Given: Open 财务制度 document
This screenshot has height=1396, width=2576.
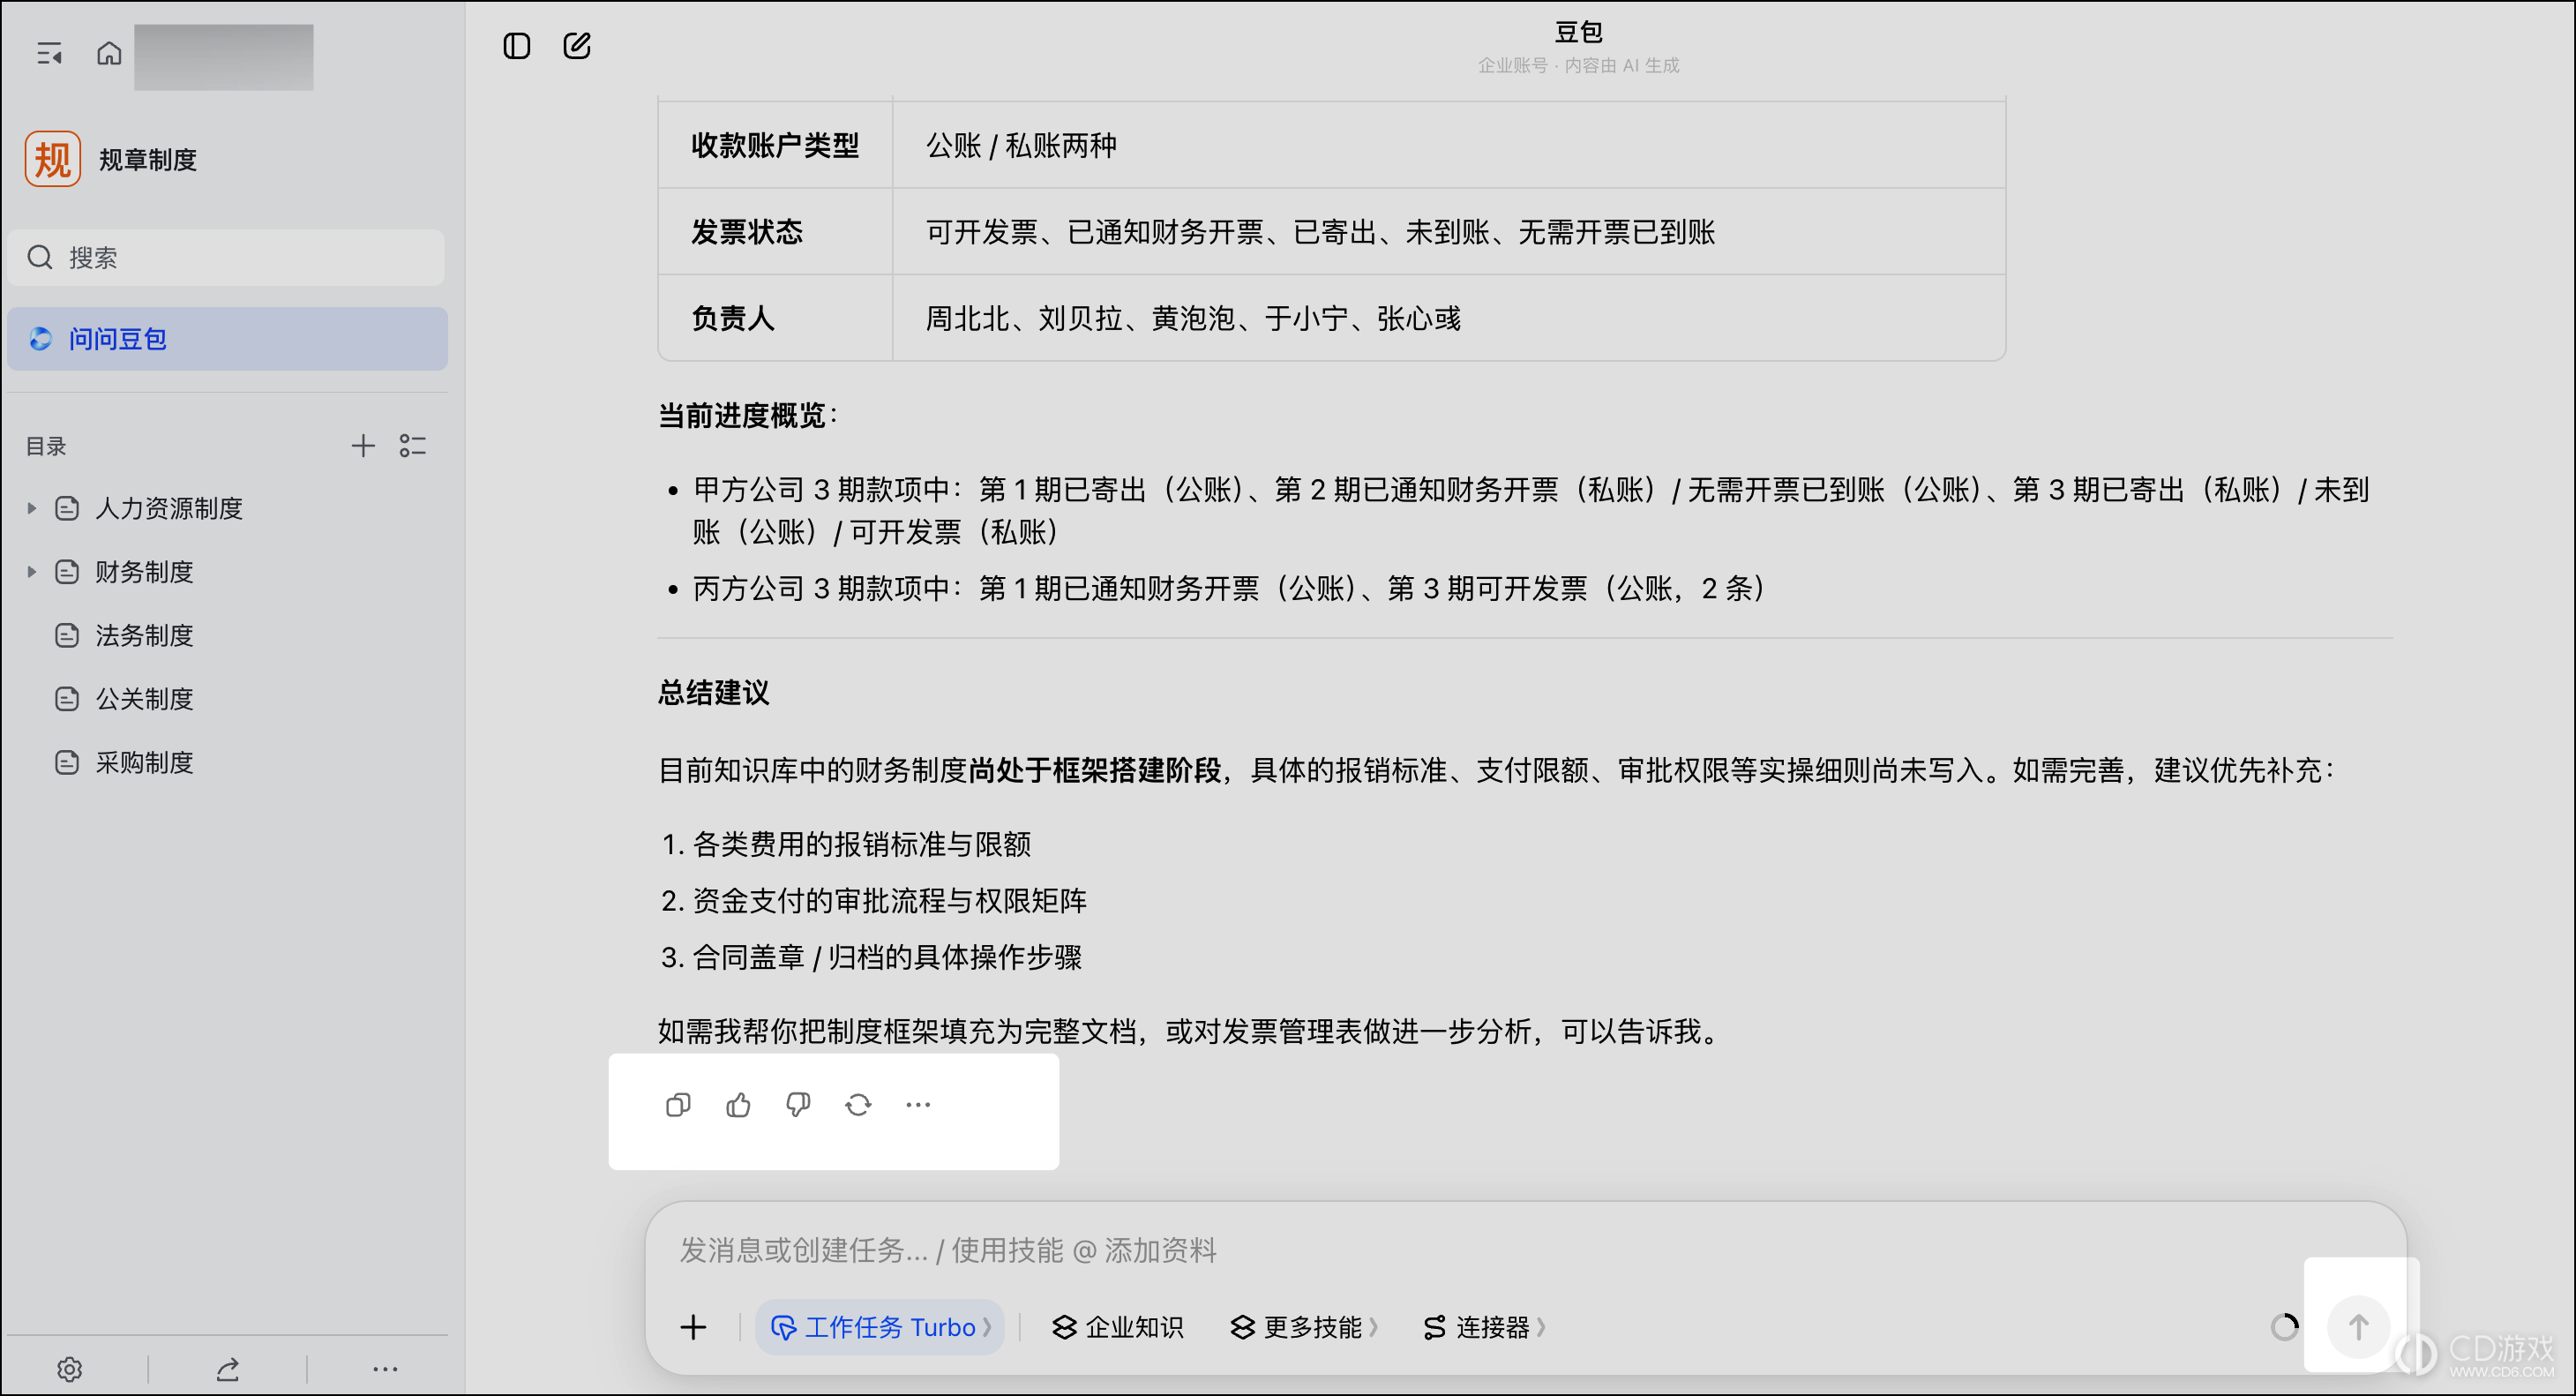Looking at the screenshot, I should pos(144,572).
